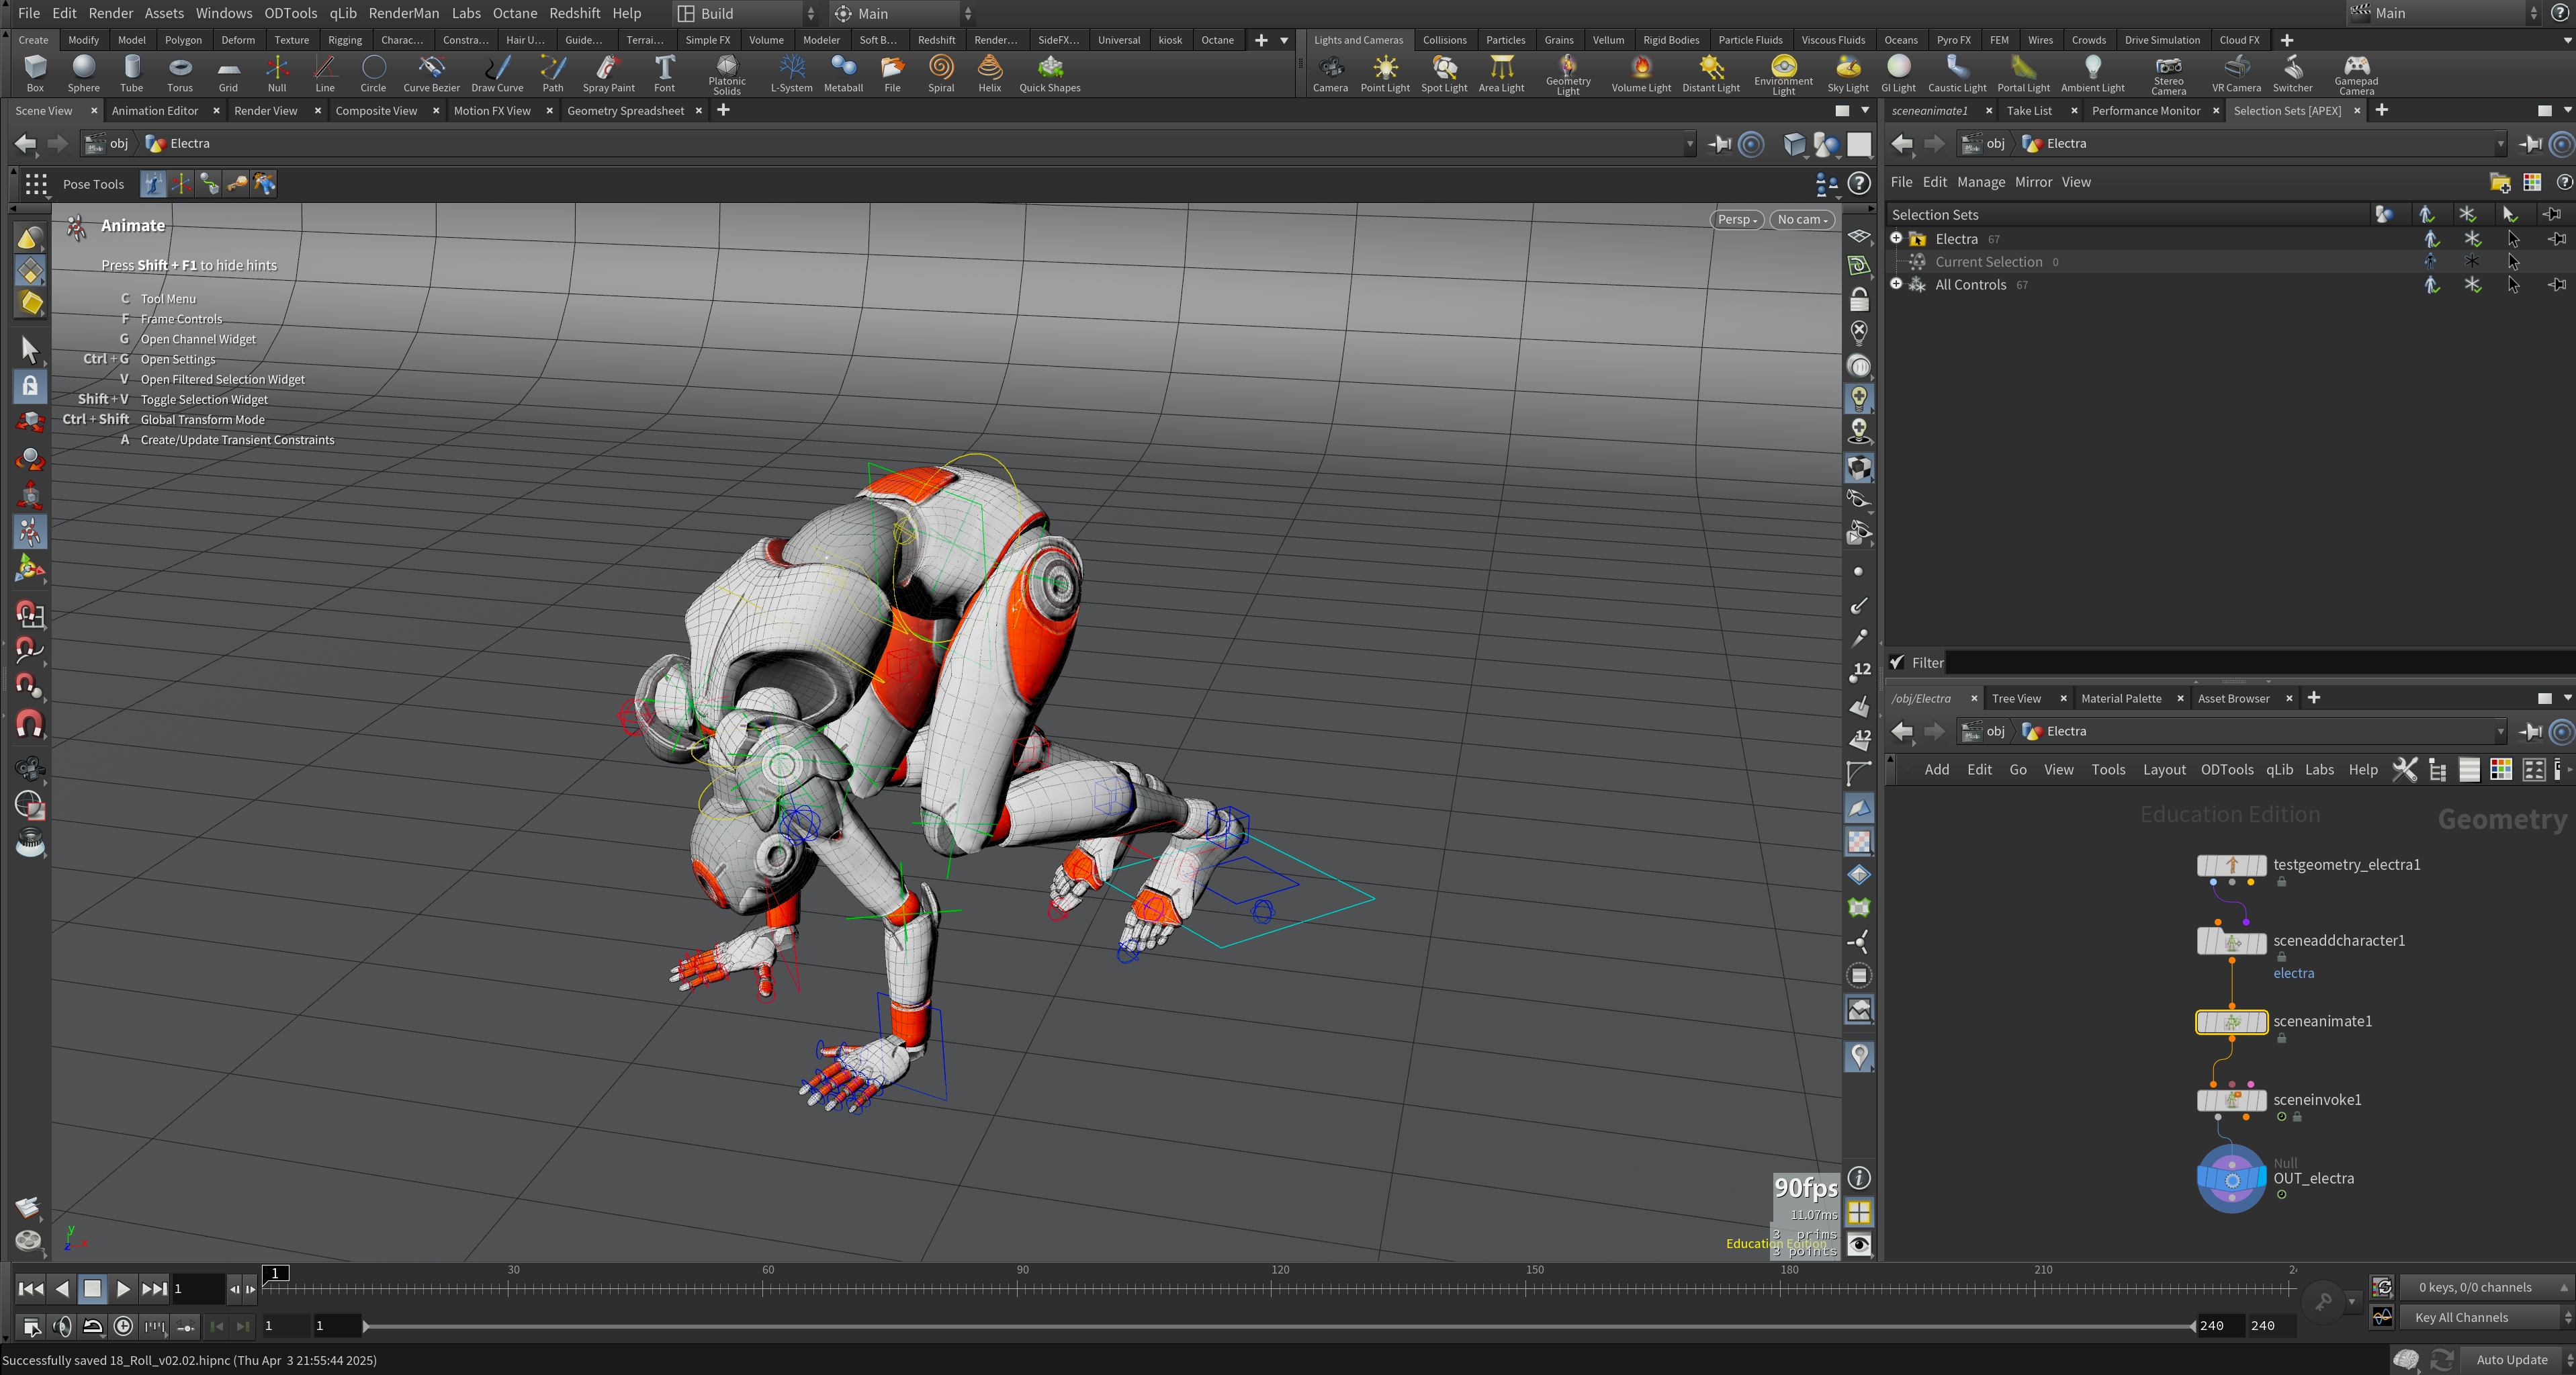Toggle Auto Update mode at bottom right
Screen dimensions: 2576x1375
point(2511,1359)
